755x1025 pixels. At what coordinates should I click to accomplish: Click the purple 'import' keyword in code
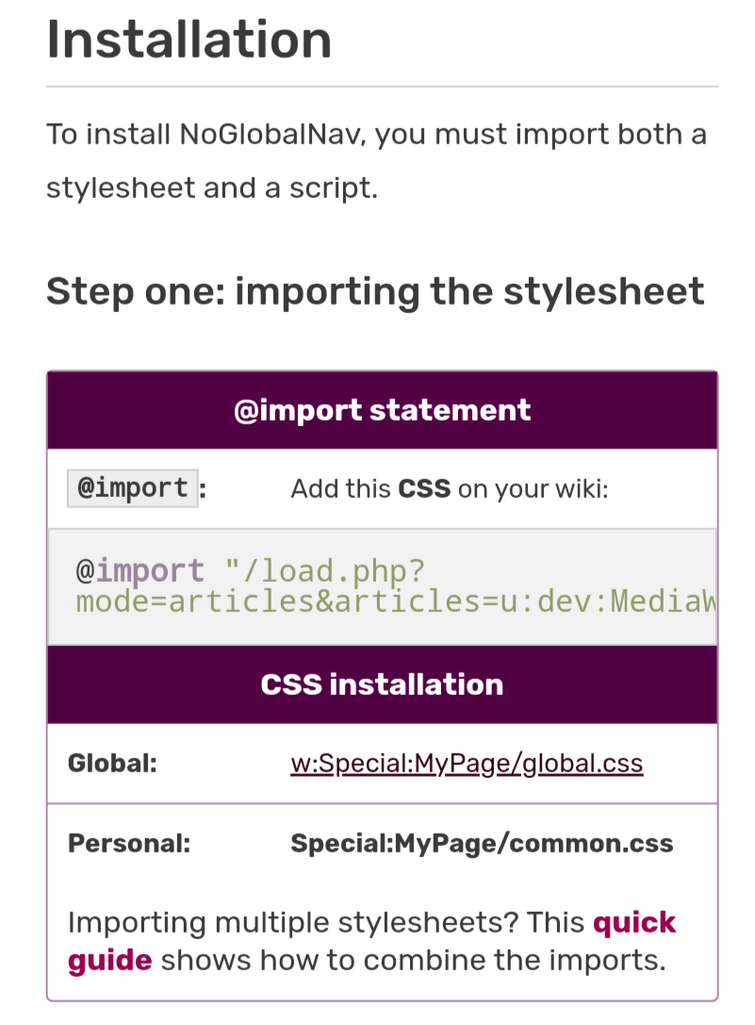click(x=150, y=571)
